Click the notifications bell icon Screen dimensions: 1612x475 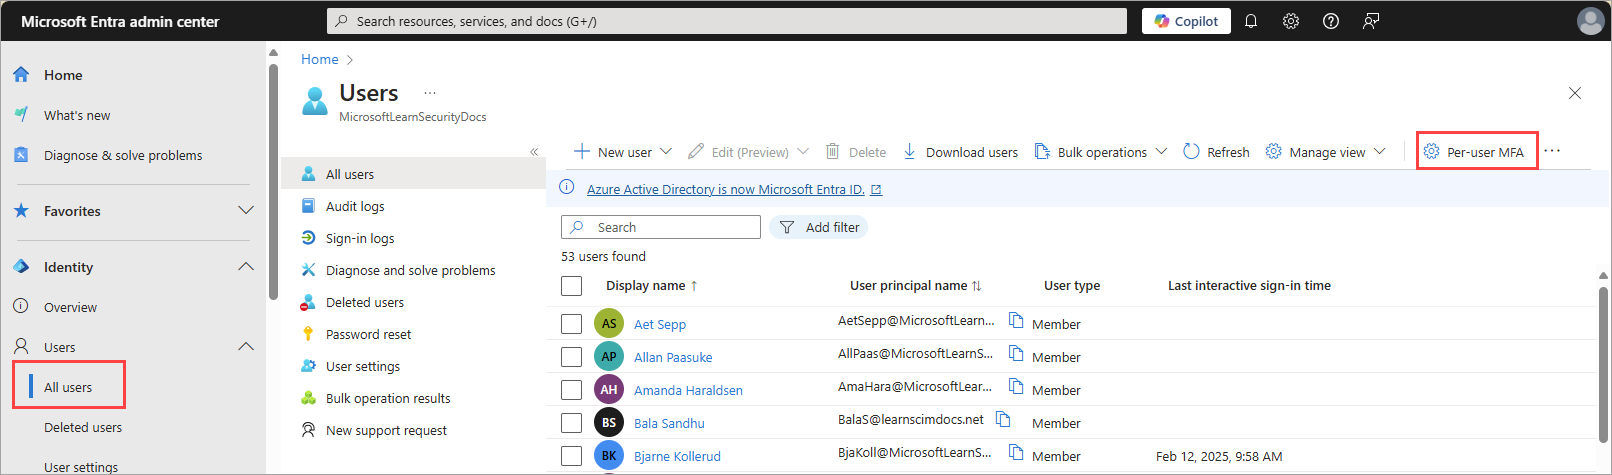coord(1250,21)
